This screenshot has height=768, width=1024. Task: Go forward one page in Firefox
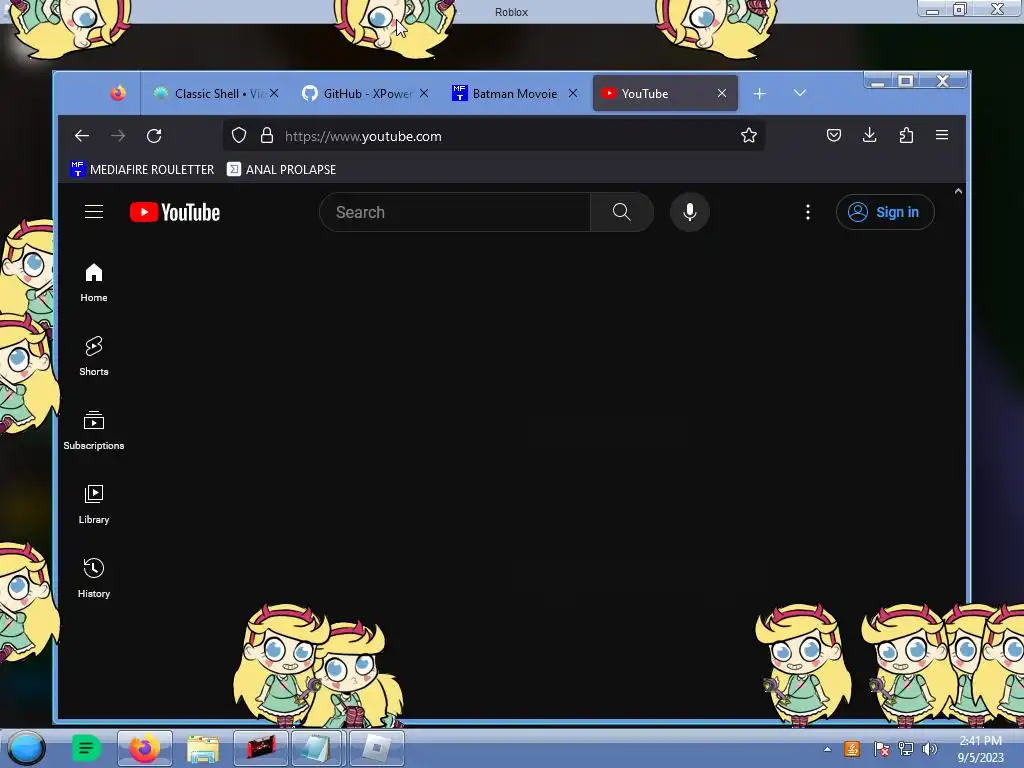point(118,135)
